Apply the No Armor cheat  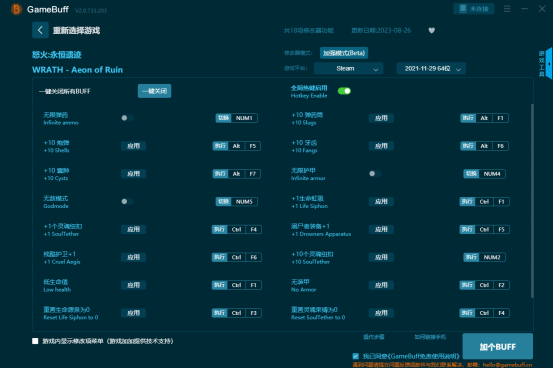[381, 285]
